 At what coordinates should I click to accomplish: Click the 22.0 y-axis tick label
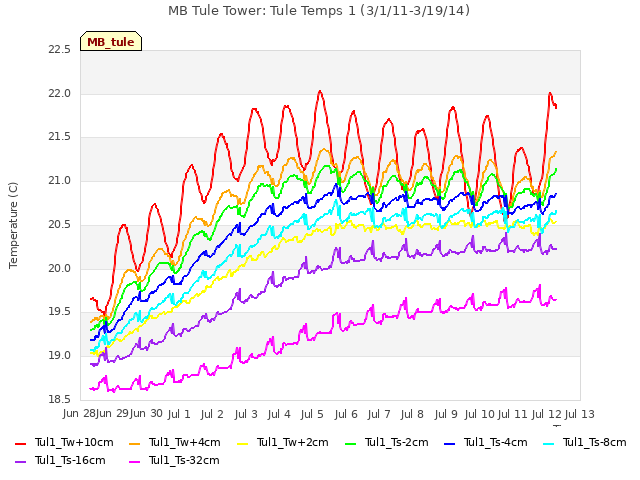[x=59, y=93]
